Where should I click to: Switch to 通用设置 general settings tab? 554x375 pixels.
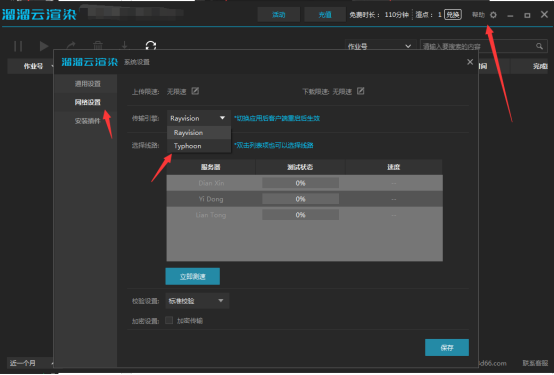pyautogui.click(x=88, y=84)
